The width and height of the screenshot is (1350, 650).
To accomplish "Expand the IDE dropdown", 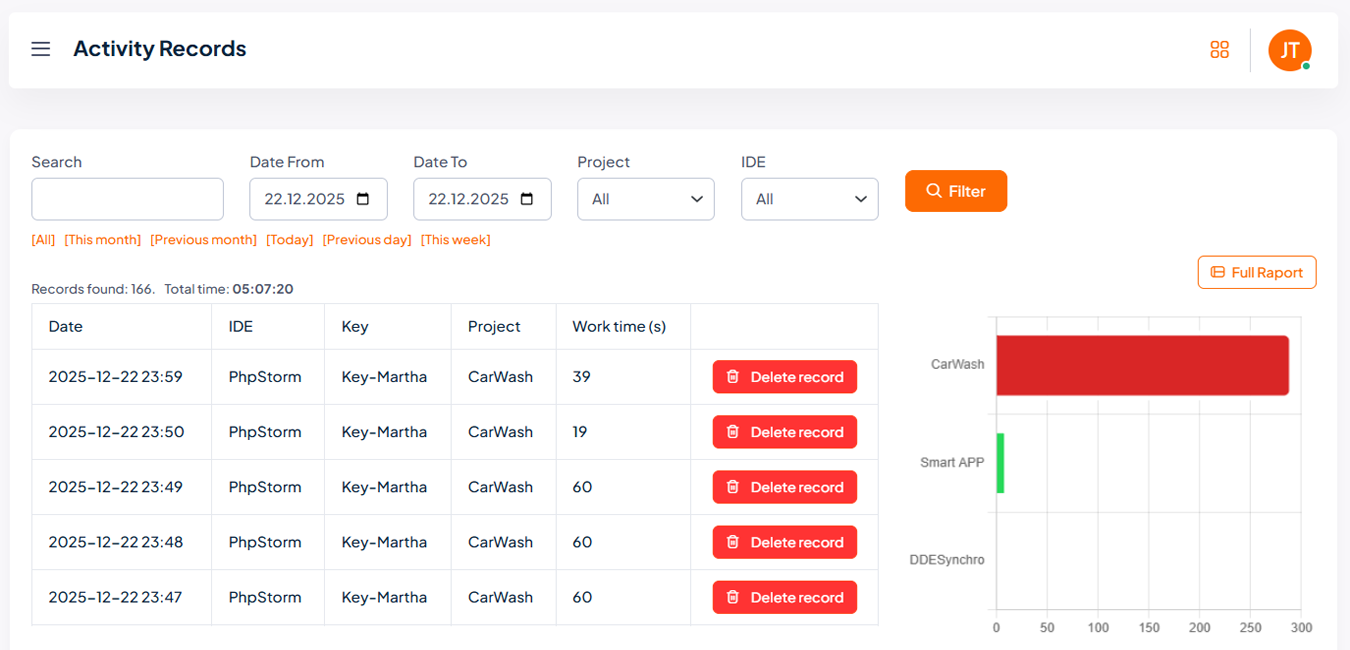I will pyautogui.click(x=809, y=199).
